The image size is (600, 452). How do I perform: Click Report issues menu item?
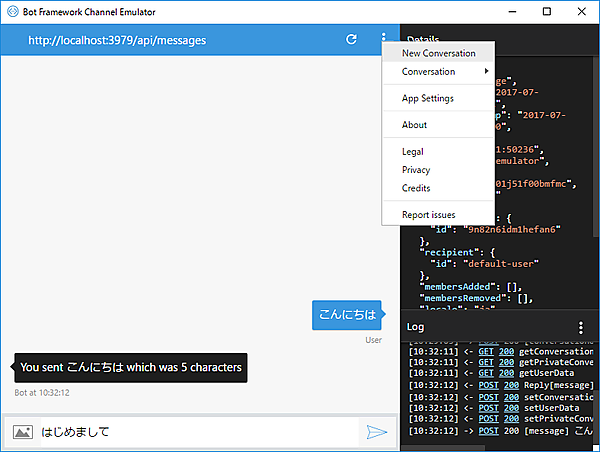point(439,215)
